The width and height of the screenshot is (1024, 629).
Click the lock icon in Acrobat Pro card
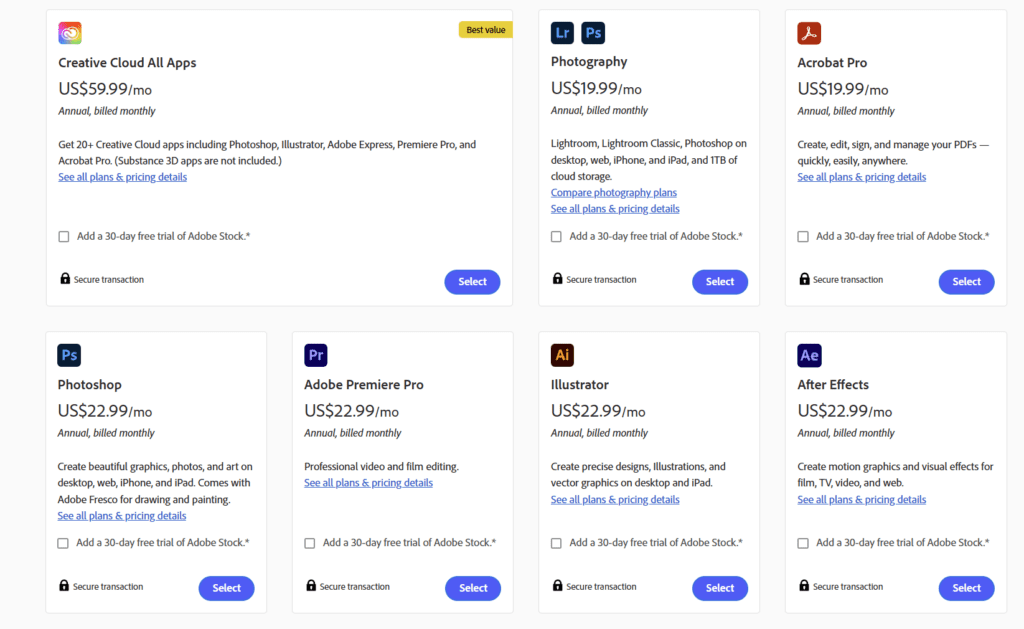coord(805,278)
